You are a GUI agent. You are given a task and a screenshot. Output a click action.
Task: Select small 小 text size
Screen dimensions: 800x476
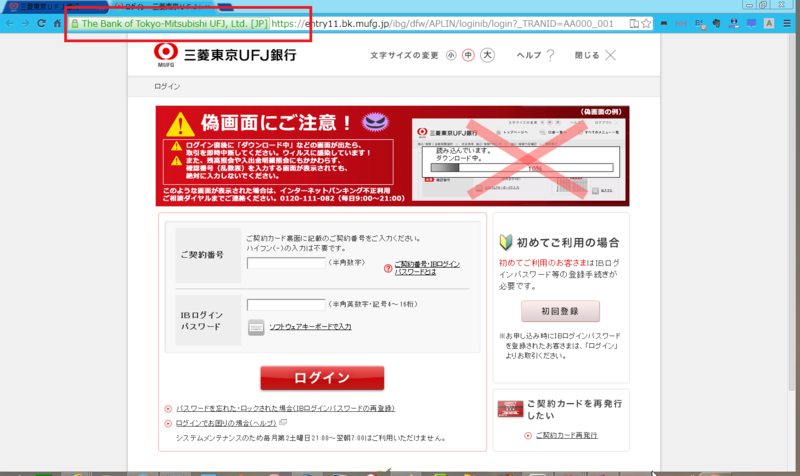tap(451, 55)
